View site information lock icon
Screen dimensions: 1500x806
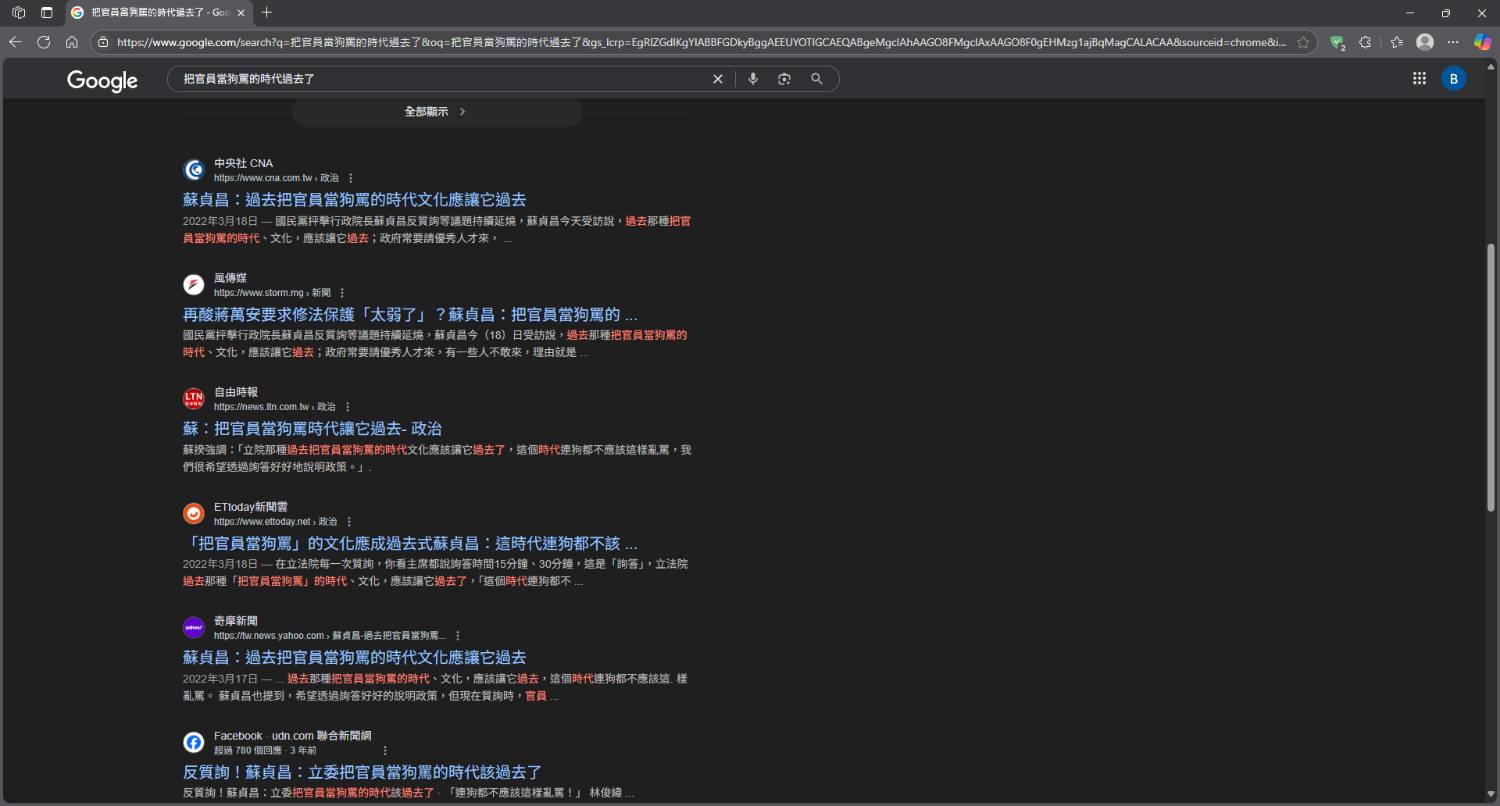point(103,42)
